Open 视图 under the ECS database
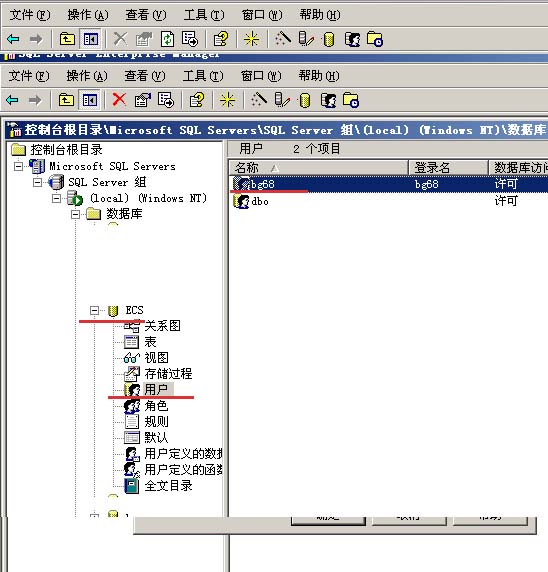Screen dimensions: 548x572 [x=157, y=358]
